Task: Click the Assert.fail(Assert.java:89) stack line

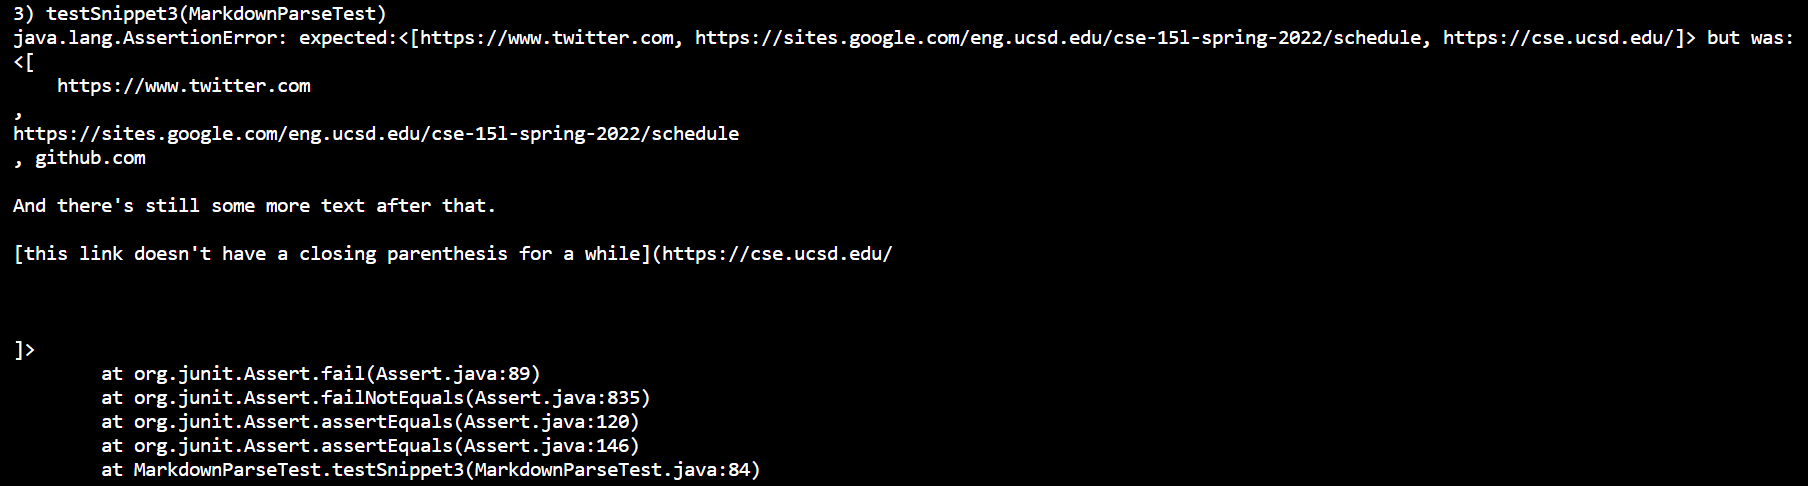Action: point(321,374)
